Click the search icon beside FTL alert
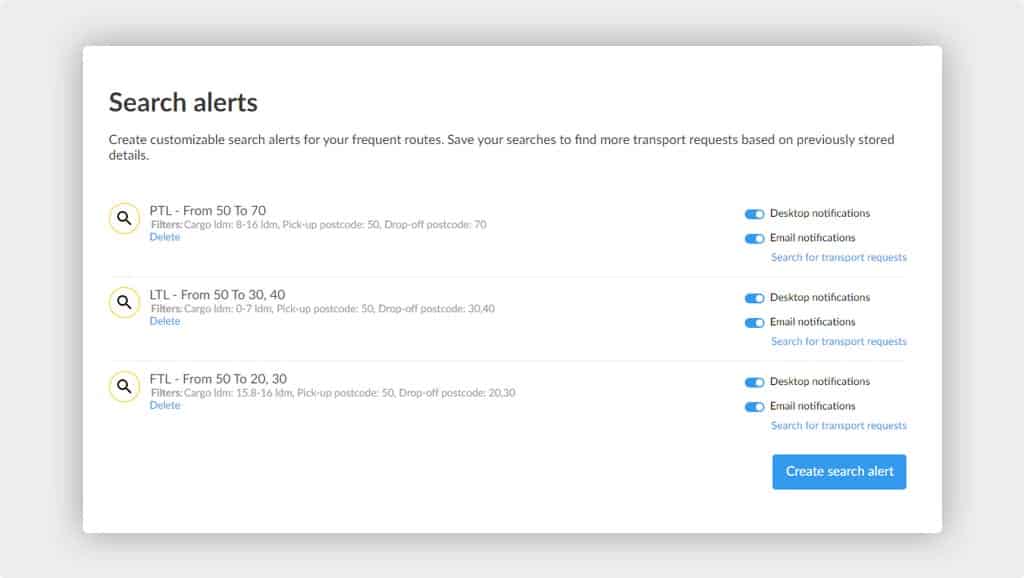Screen dimensions: 1024x578 click(124, 387)
